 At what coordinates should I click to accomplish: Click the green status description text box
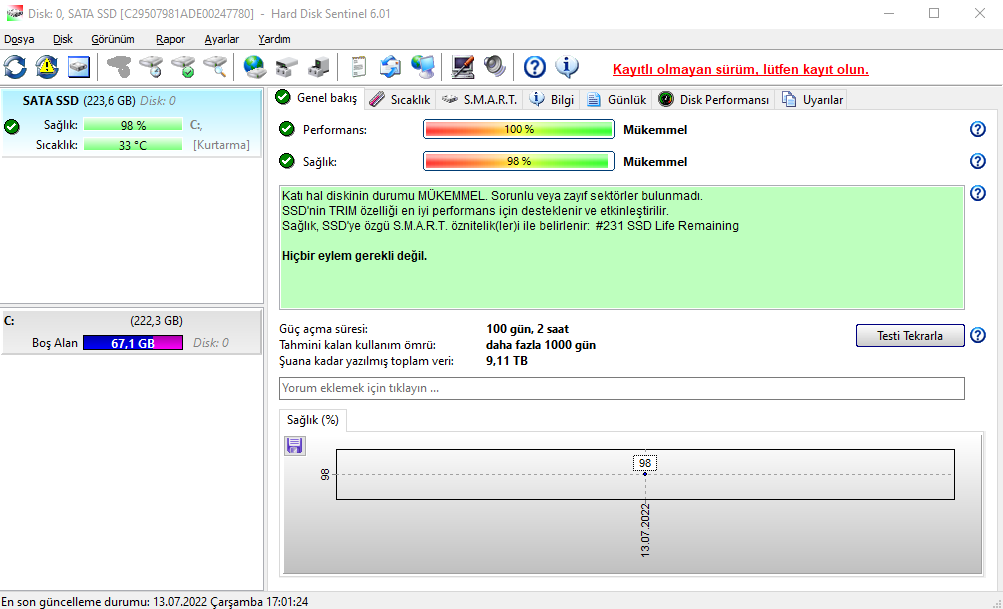tap(622, 248)
